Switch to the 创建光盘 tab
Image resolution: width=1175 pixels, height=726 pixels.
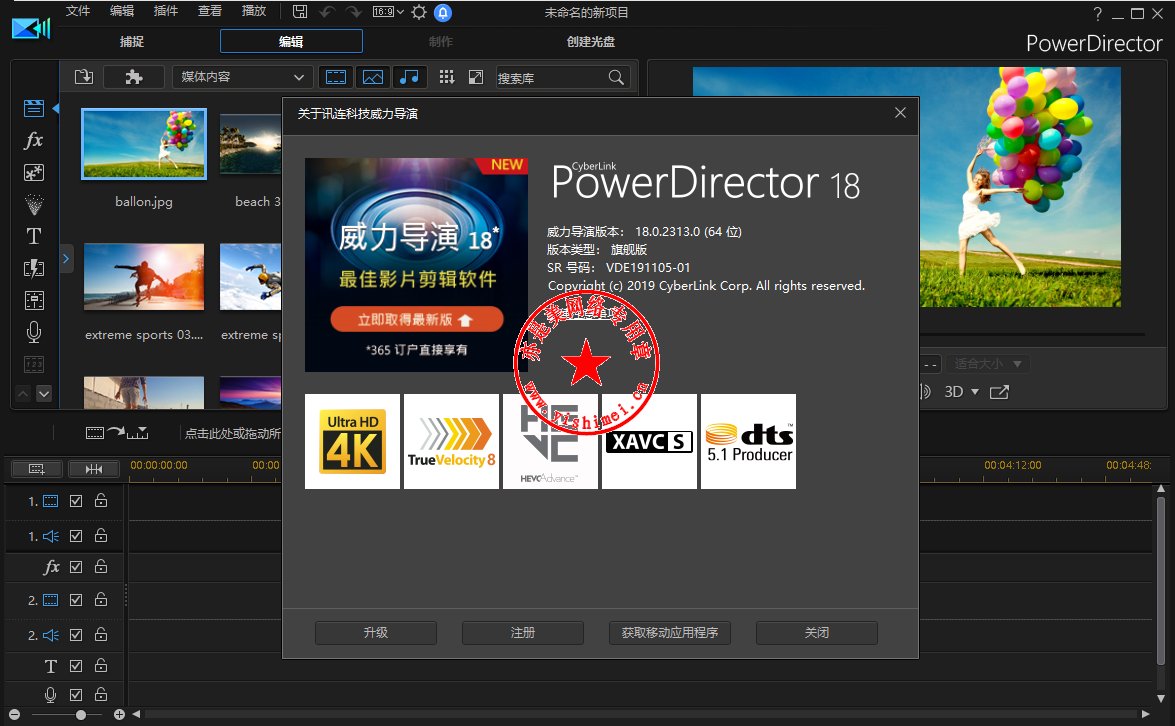point(590,42)
